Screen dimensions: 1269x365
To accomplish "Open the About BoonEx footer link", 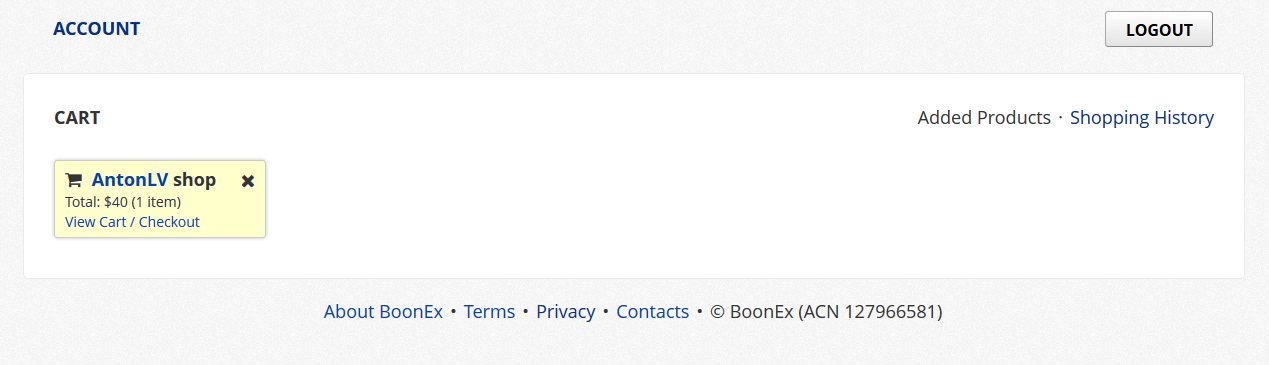I will click(x=383, y=311).
